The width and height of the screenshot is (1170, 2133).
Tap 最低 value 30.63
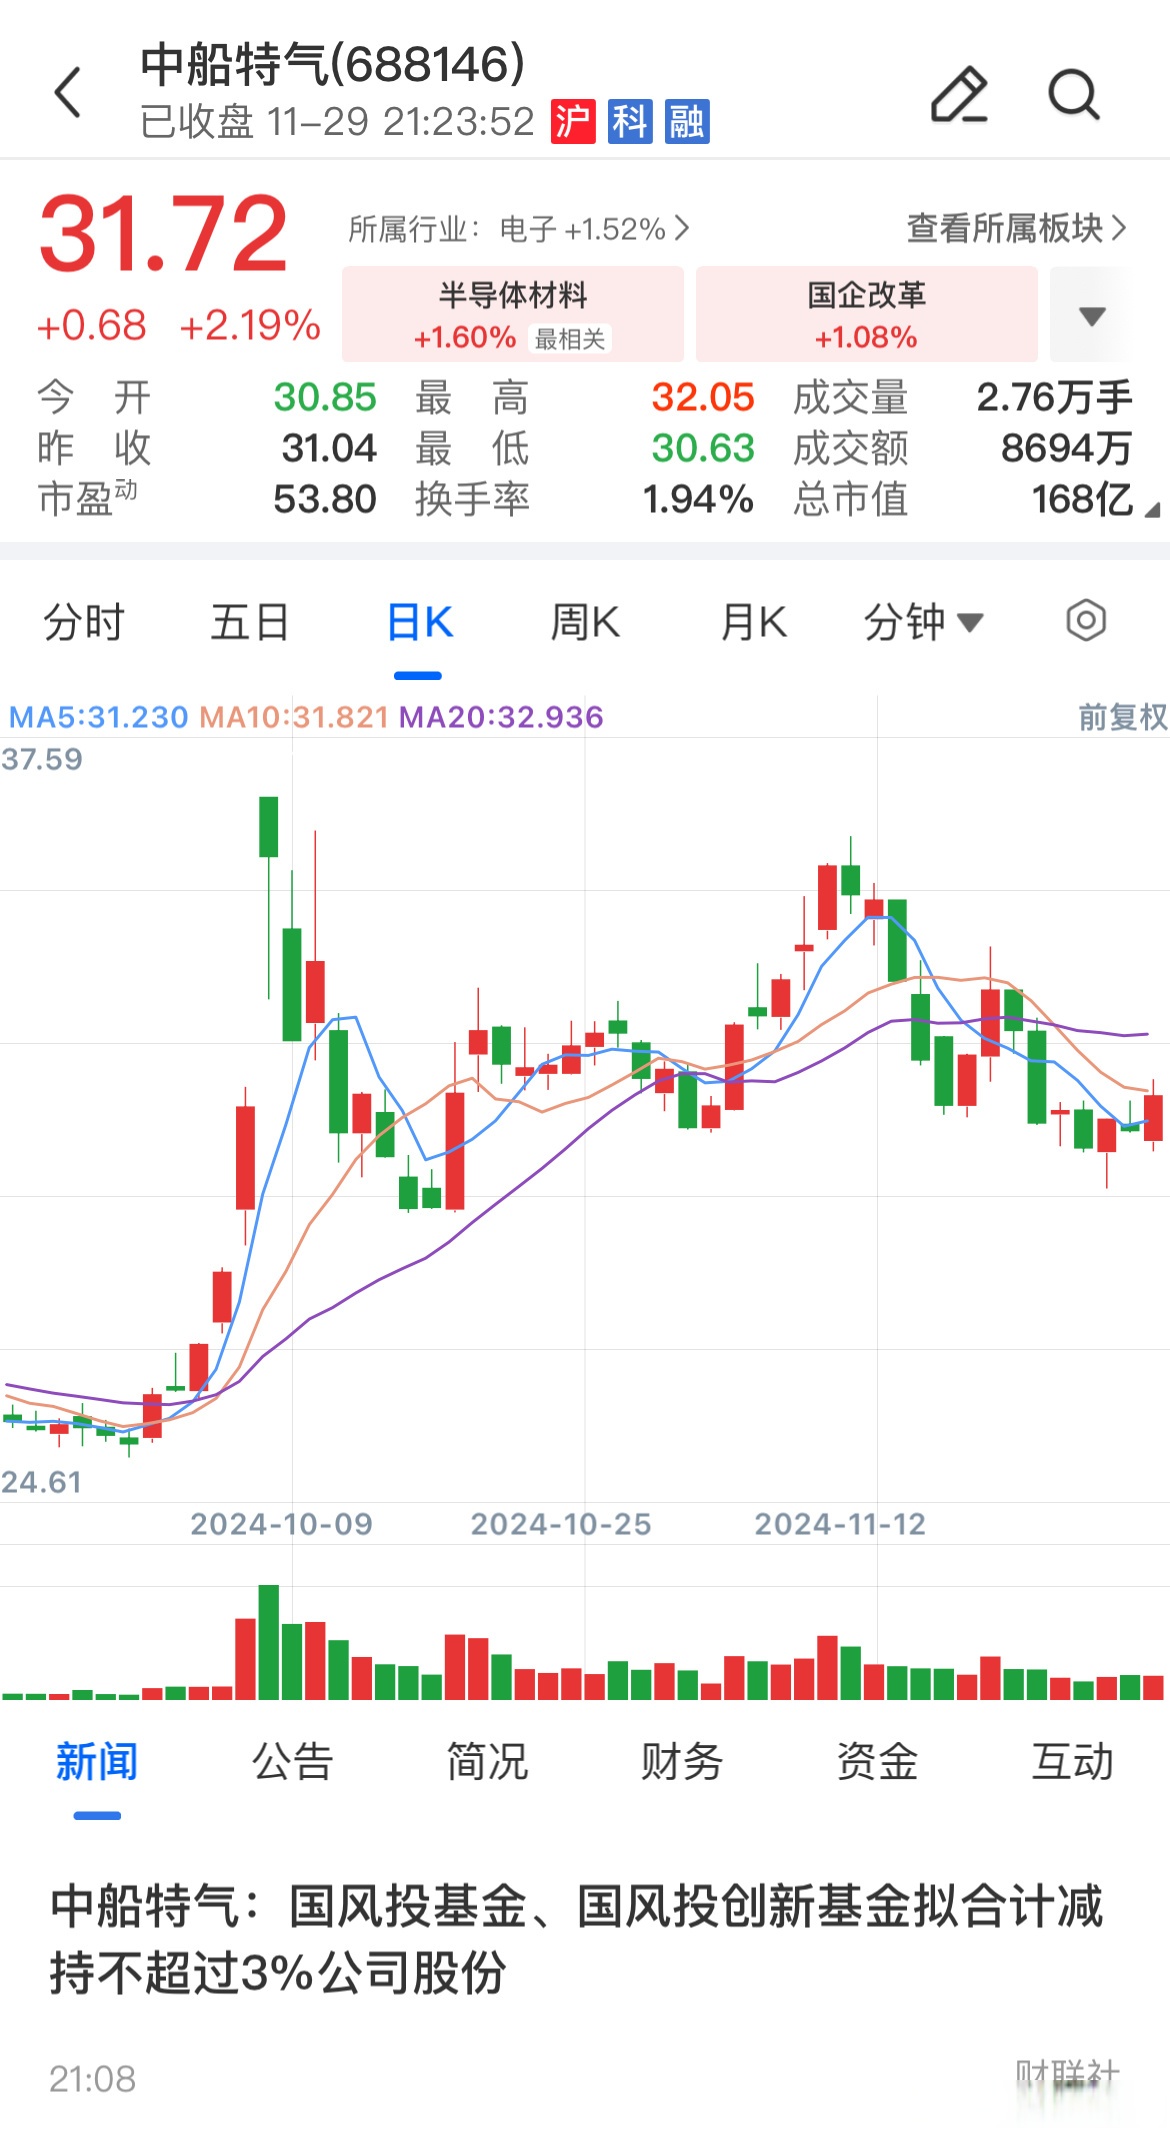(703, 448)
